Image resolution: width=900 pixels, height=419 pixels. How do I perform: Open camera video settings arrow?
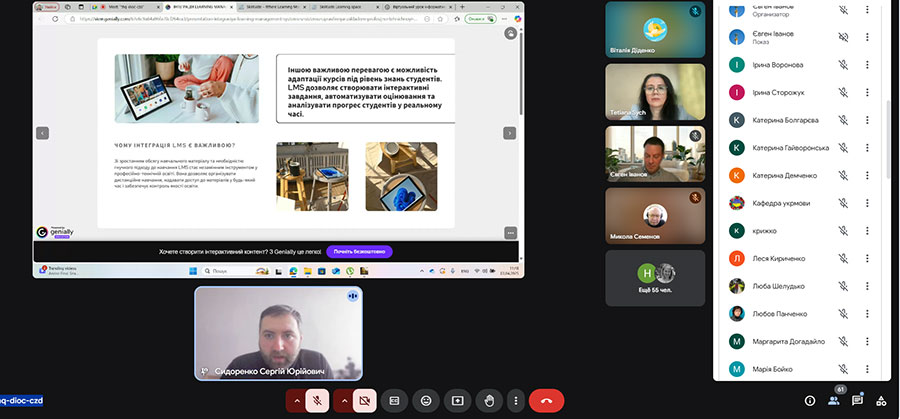pyautogui.click(x=344, y=401)
